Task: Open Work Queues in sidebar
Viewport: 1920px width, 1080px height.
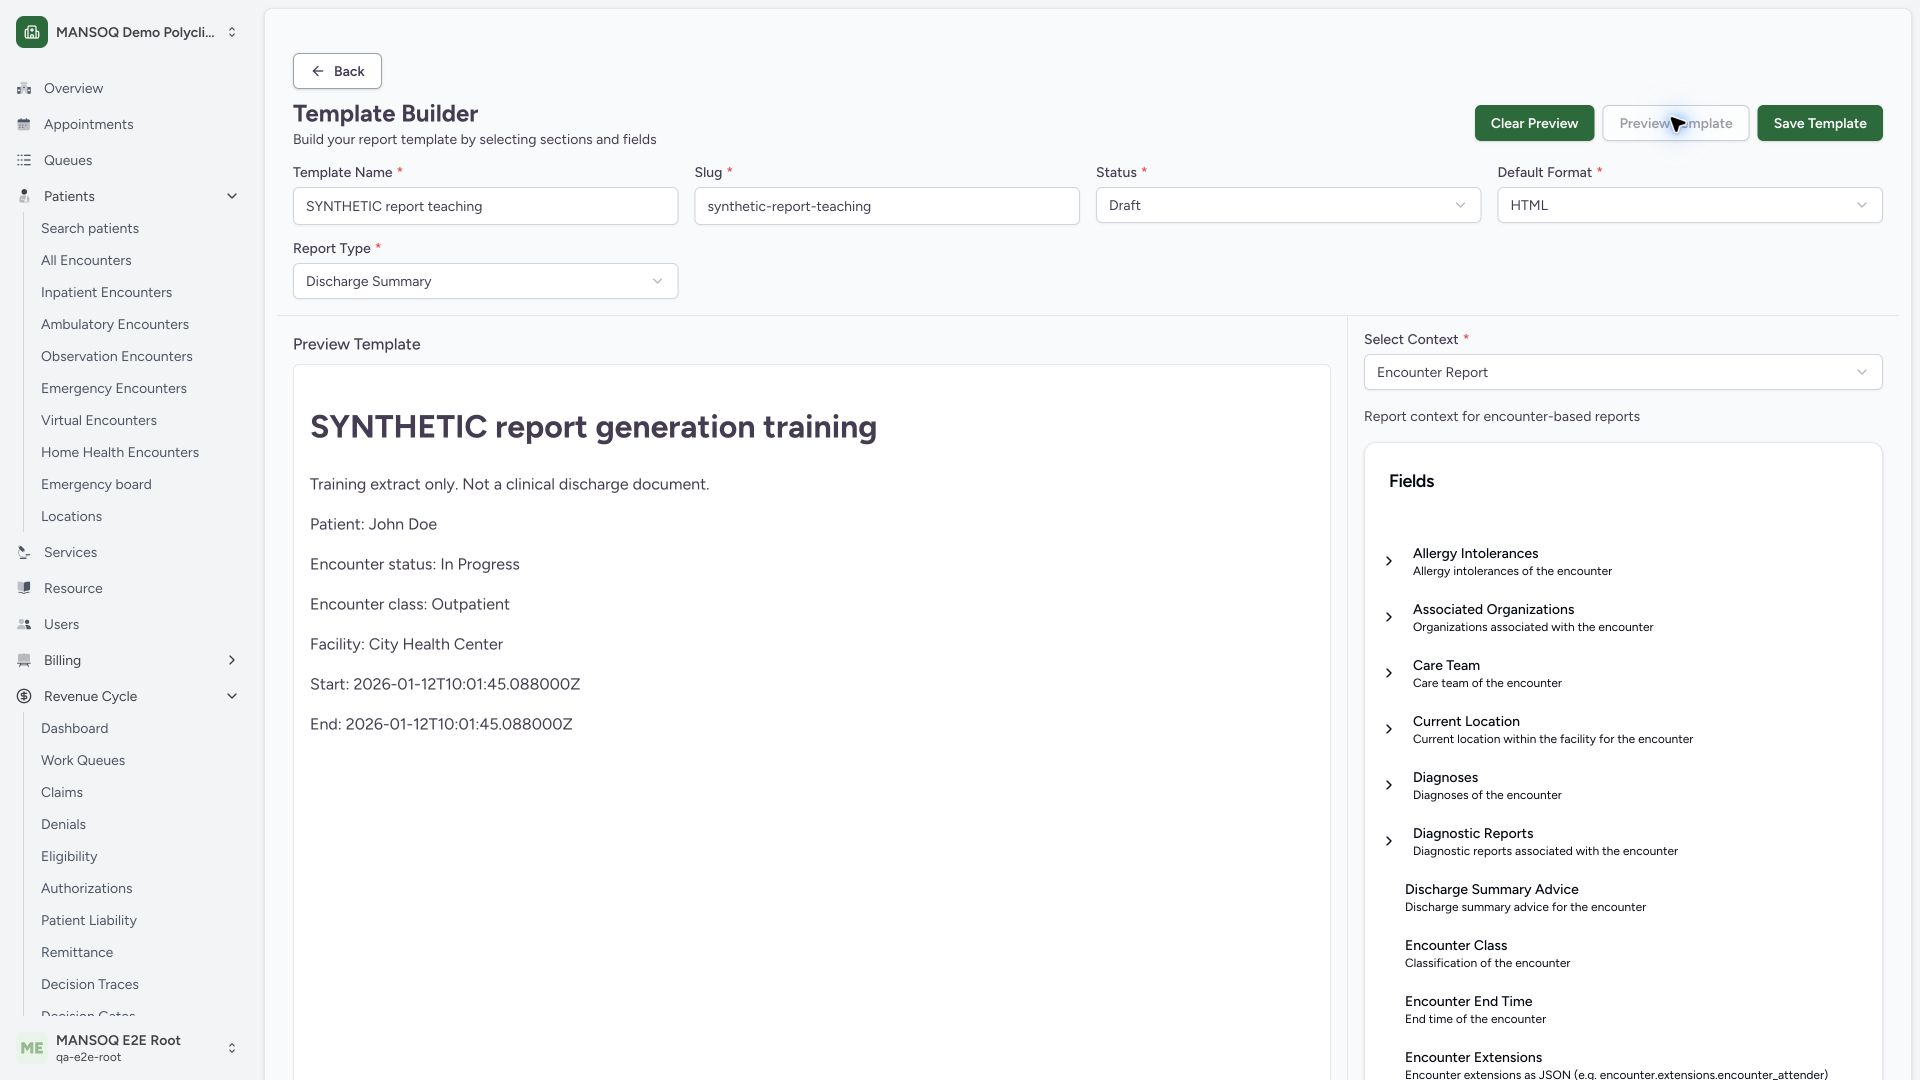Action: [83, 760]
